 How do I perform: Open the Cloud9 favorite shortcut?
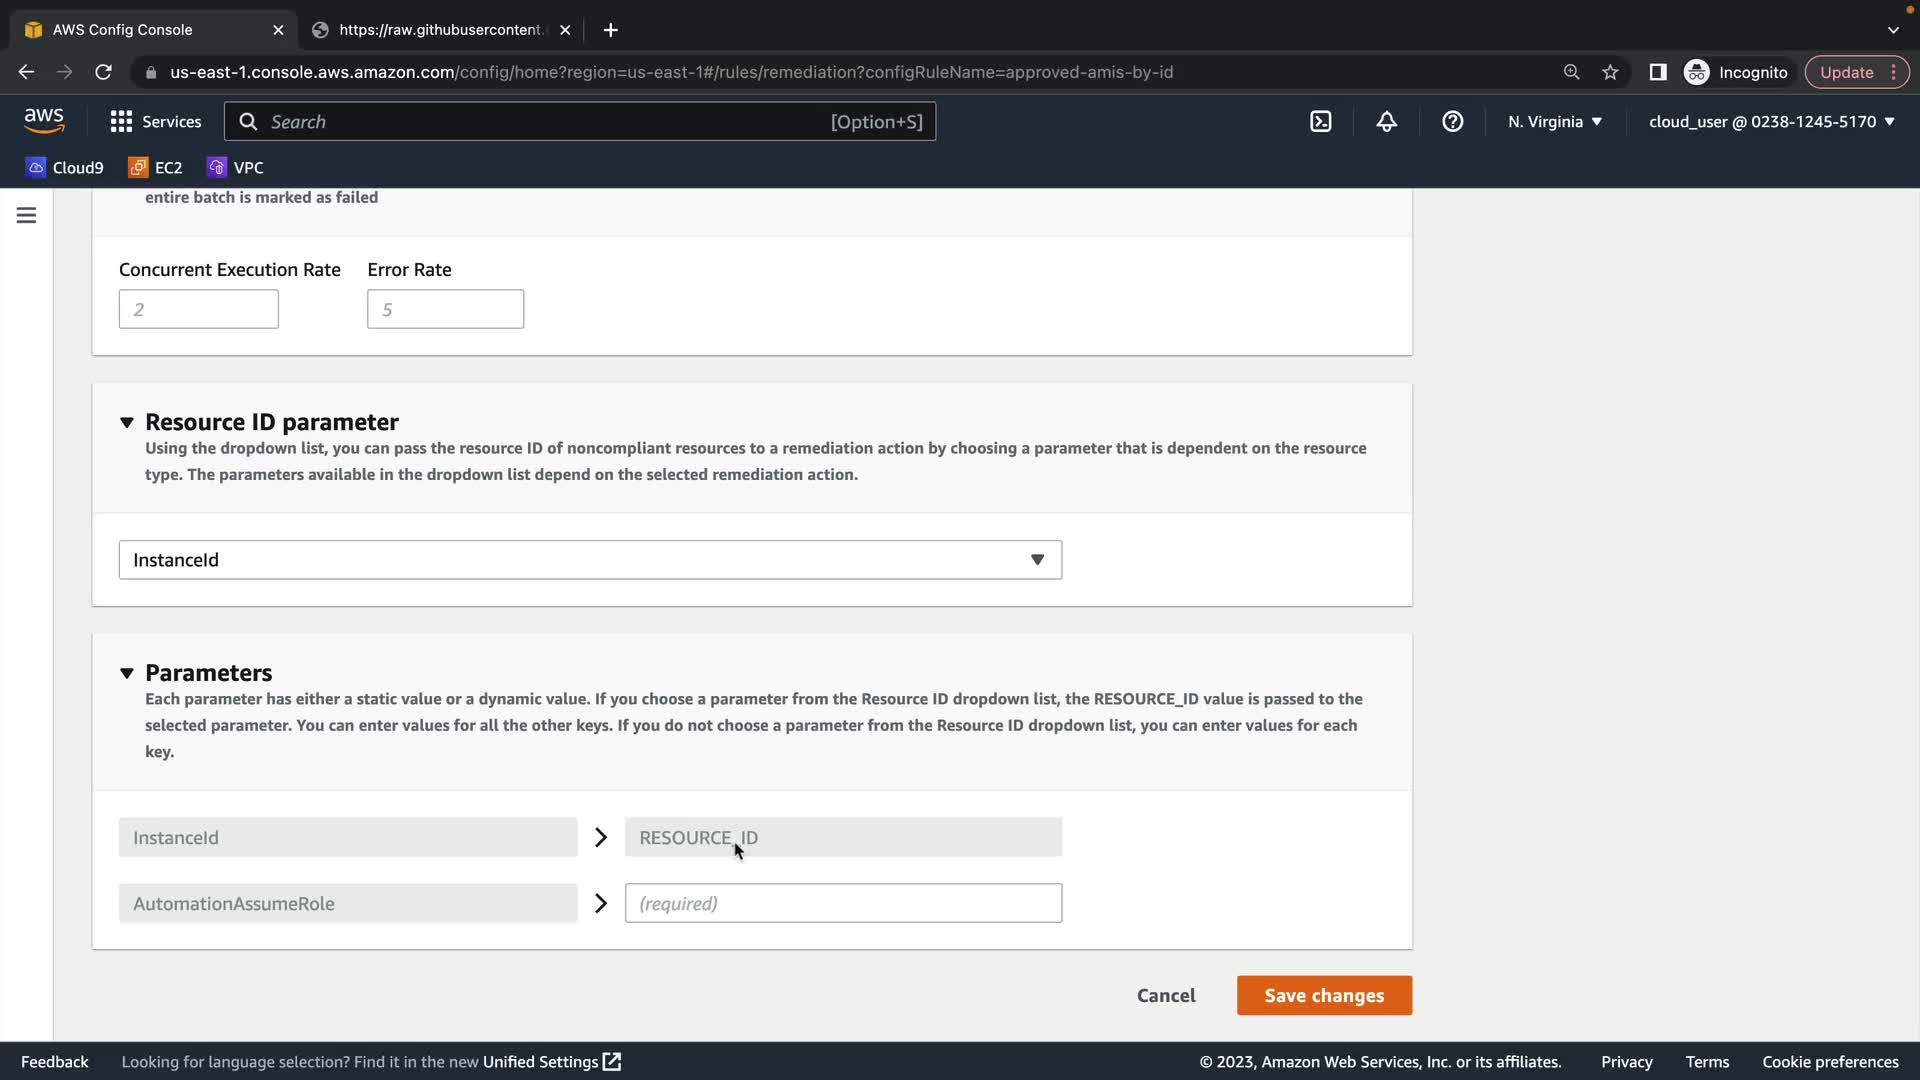65,168
